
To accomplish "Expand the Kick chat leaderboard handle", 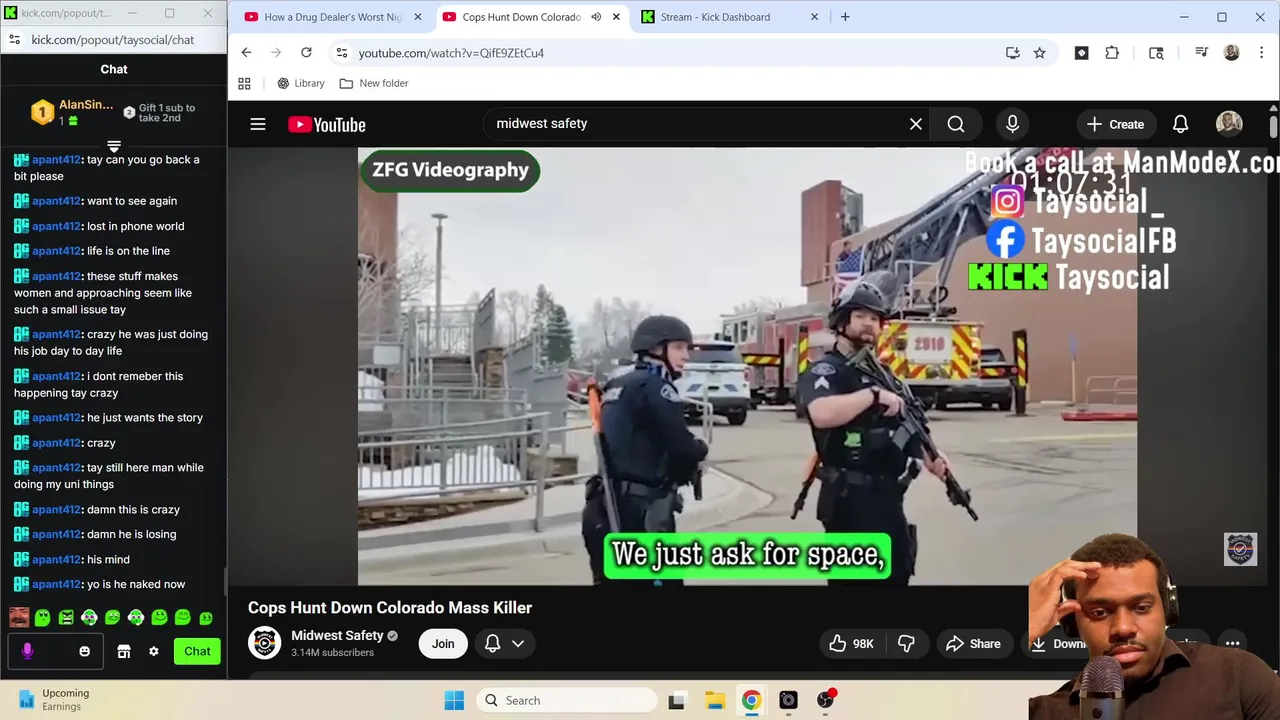I will pos(114,146).
